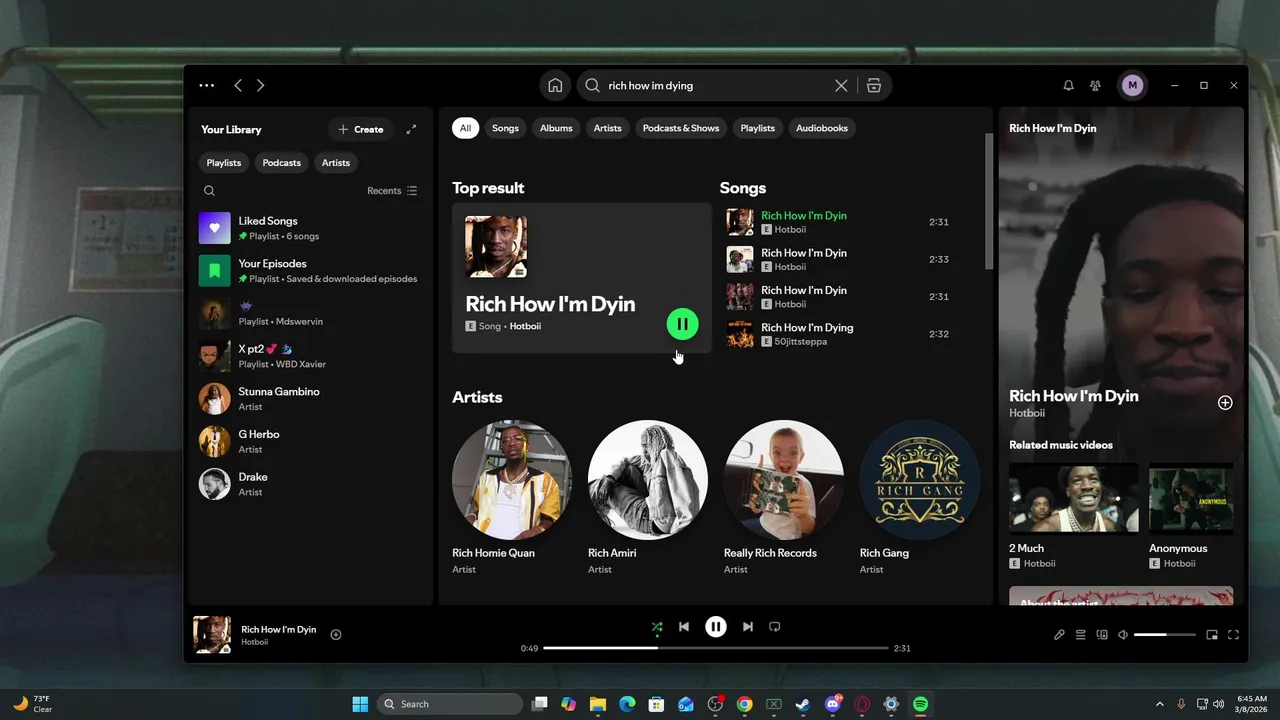Skip to the next track

(x=747, y=627)
